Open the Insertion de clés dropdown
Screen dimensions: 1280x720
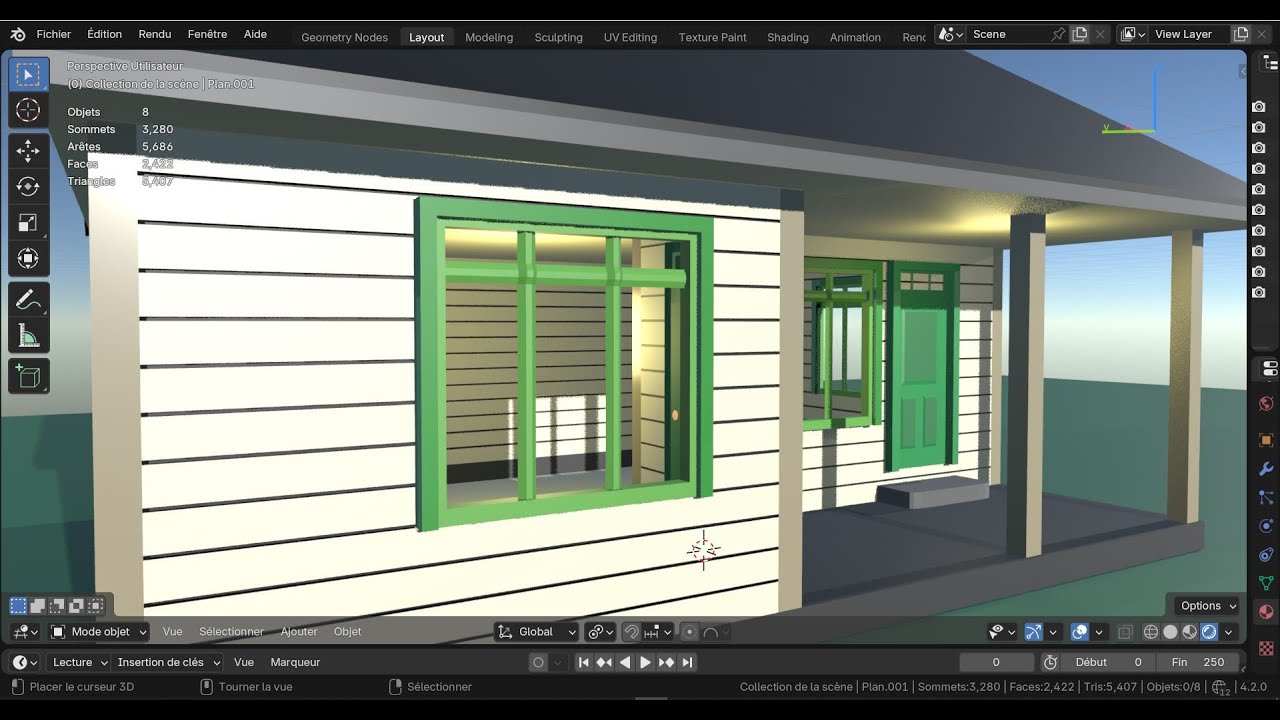(x=167, y=662)
